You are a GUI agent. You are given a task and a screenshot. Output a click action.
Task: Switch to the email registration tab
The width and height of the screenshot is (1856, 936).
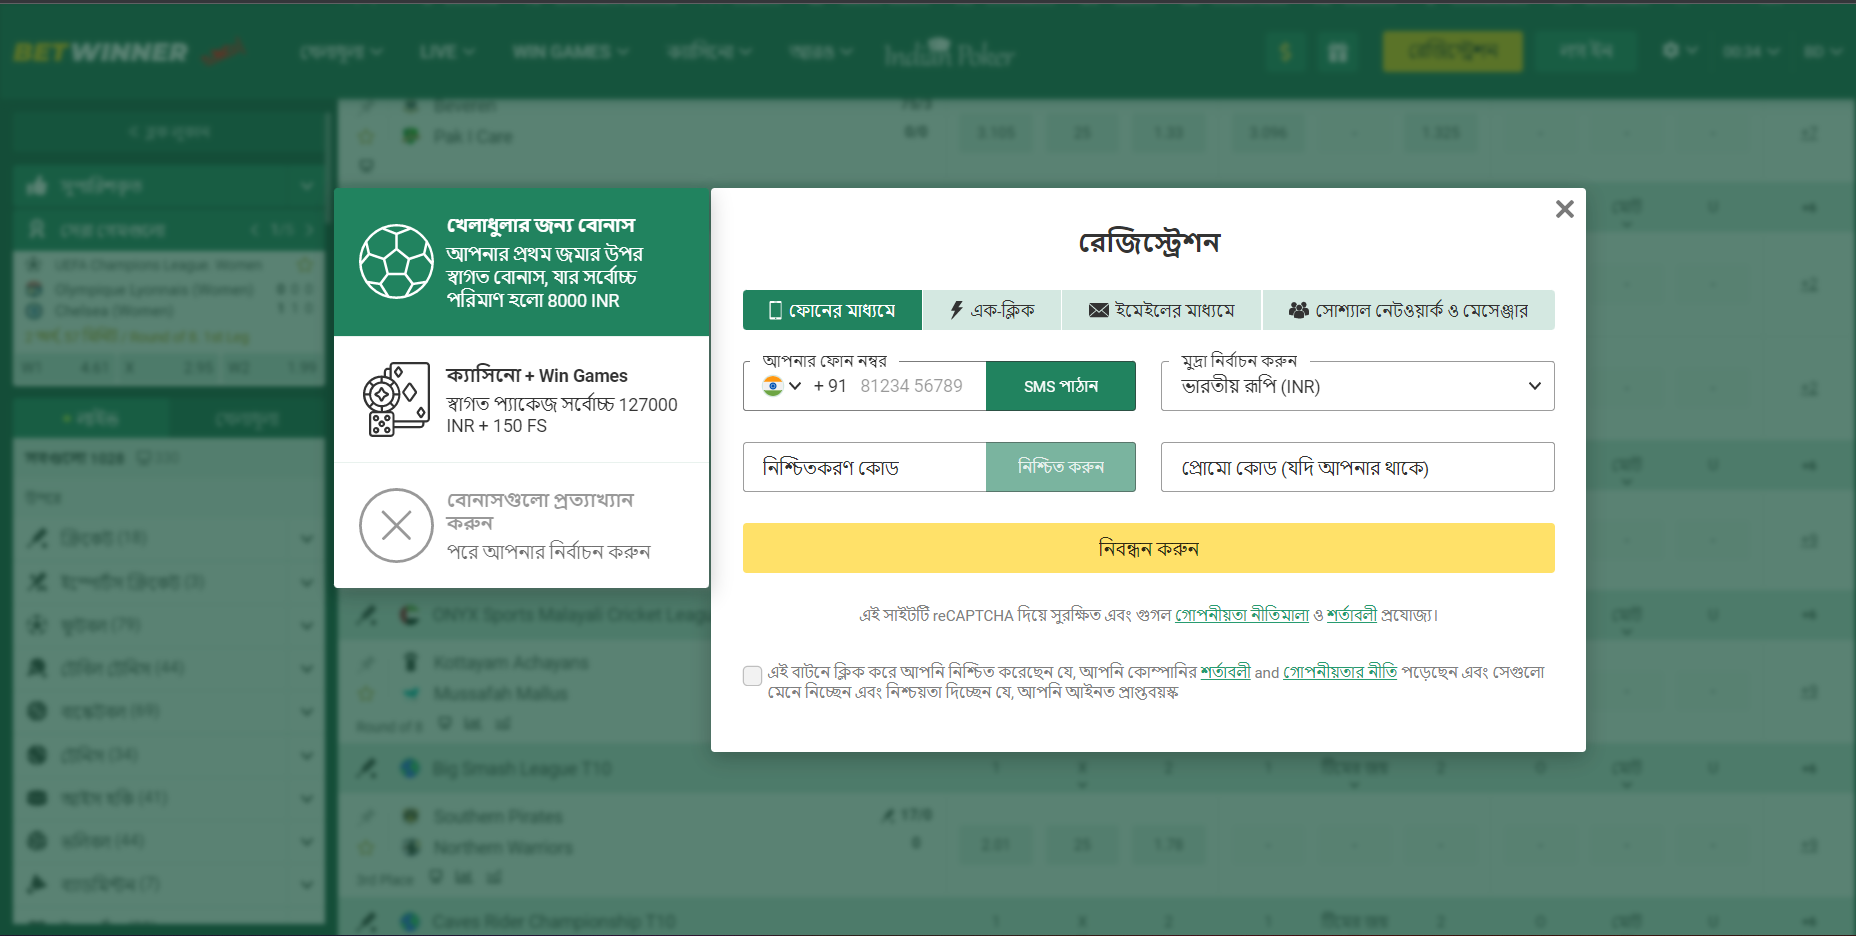click(x=1162, y=310)
